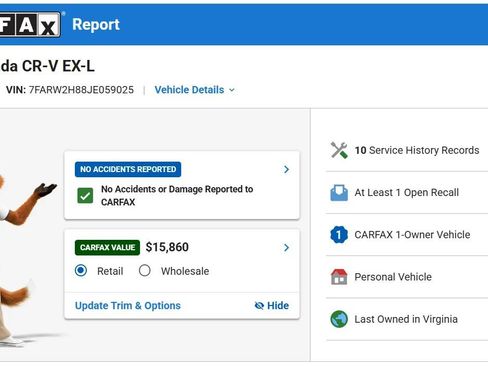Click the VIN number 7FARW2H88JE059025
The image size is (488, 366).
coord(81,90)
